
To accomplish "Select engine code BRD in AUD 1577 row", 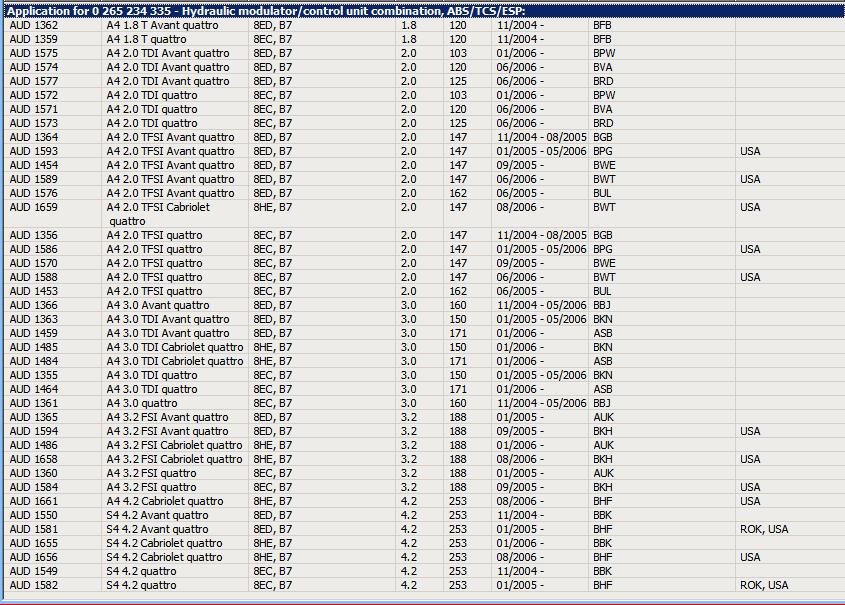I will pyautogui.click(x=603, y=81).
